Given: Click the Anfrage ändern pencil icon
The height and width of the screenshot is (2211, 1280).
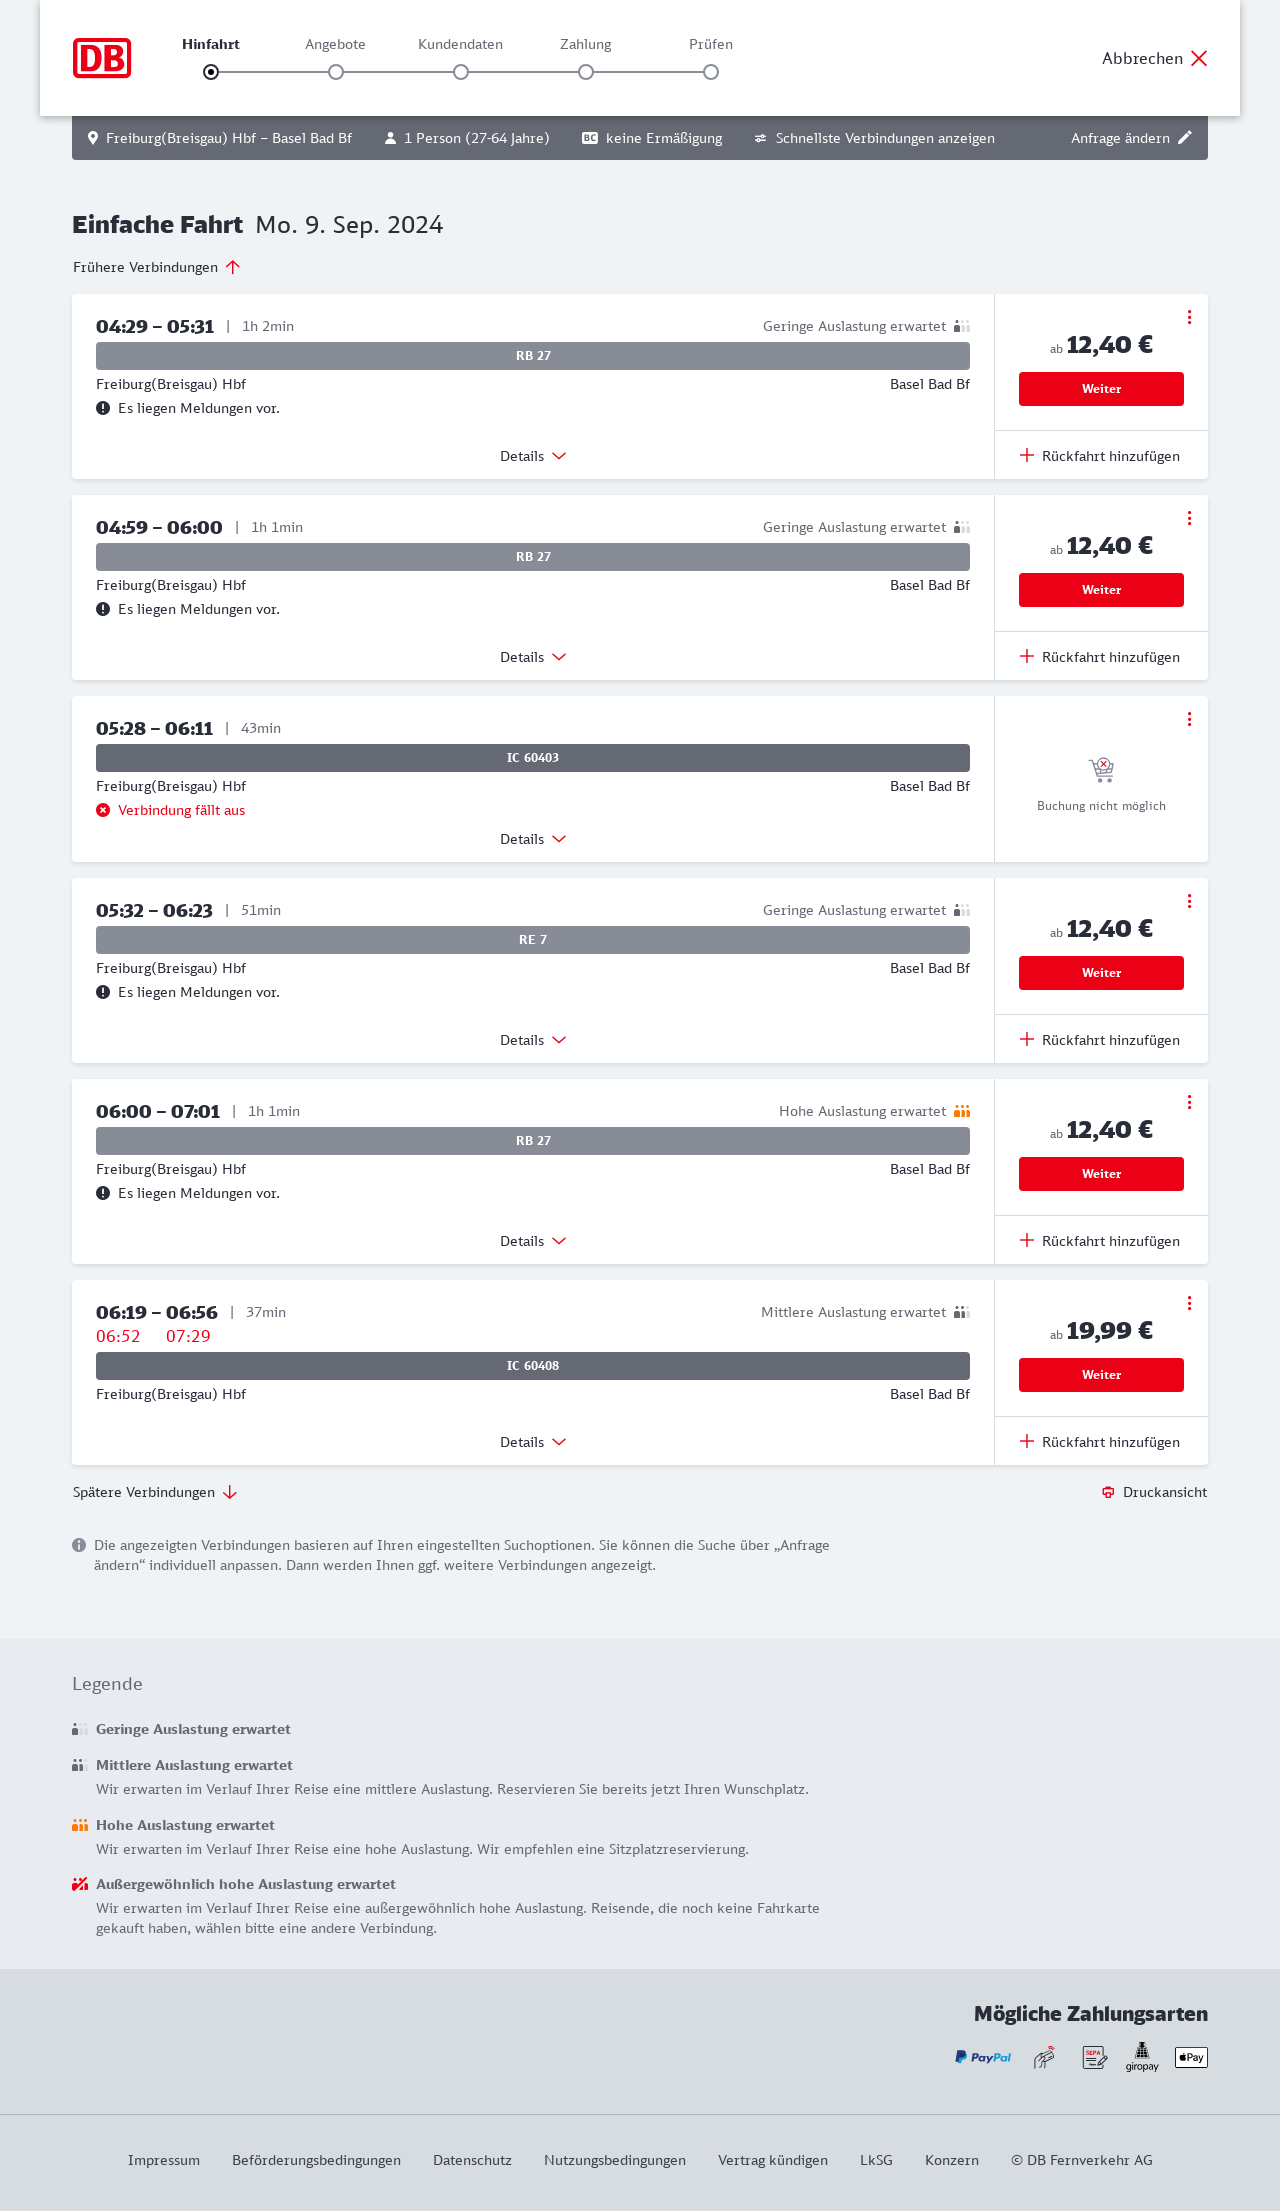Looking at the screenshot, I should point(1185,138).
